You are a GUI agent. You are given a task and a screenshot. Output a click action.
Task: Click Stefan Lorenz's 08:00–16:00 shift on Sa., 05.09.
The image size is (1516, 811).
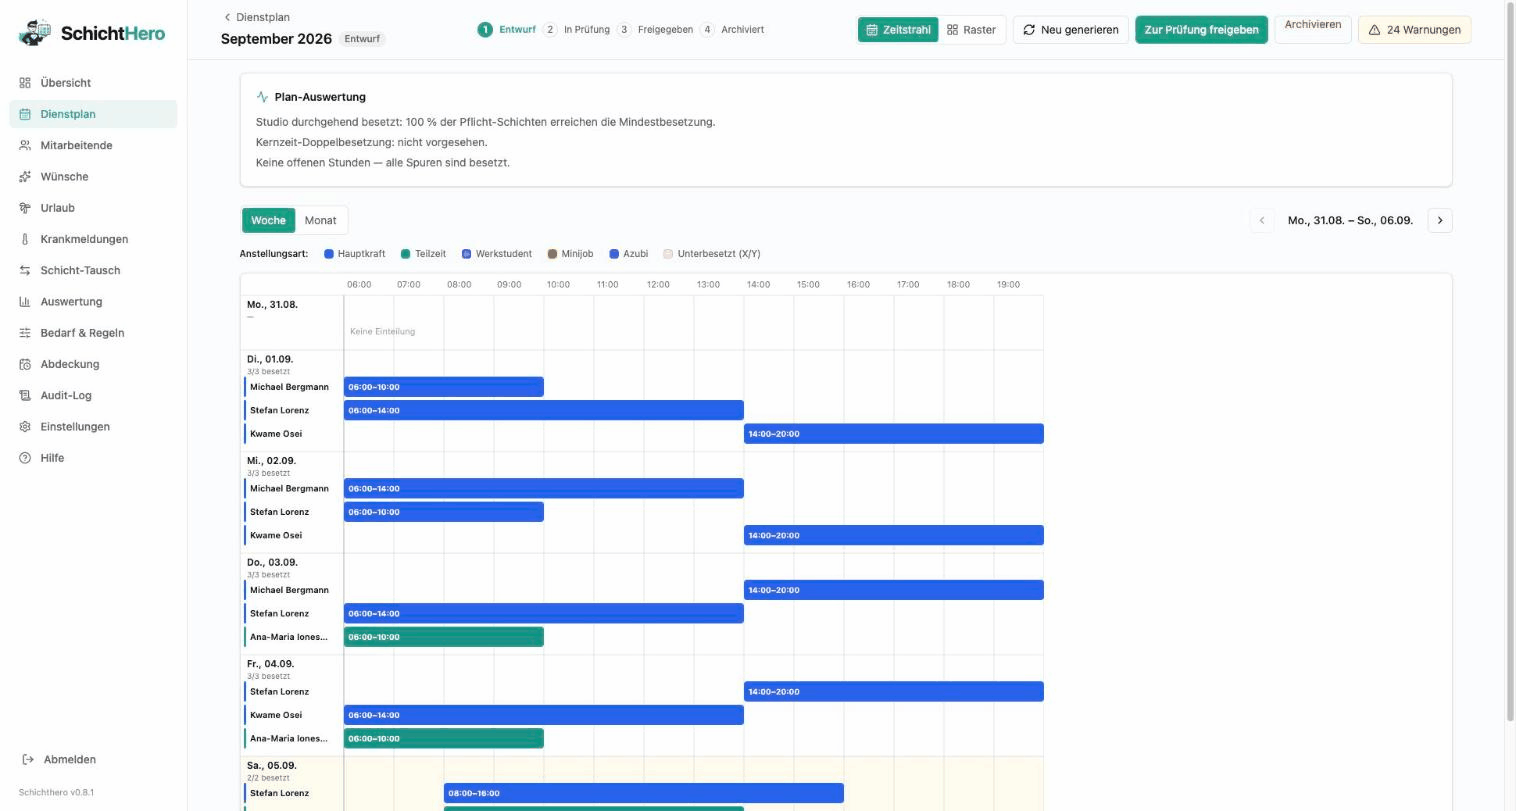[644, 793]
